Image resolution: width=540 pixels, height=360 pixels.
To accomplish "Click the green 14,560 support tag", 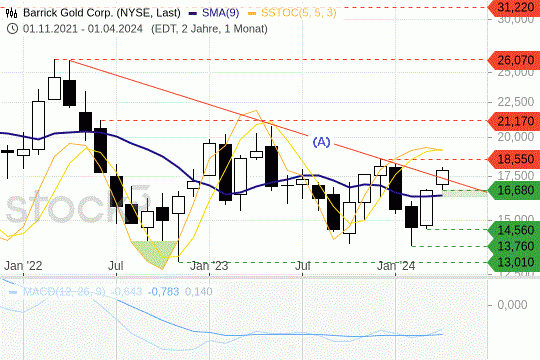I will [514, 230].
